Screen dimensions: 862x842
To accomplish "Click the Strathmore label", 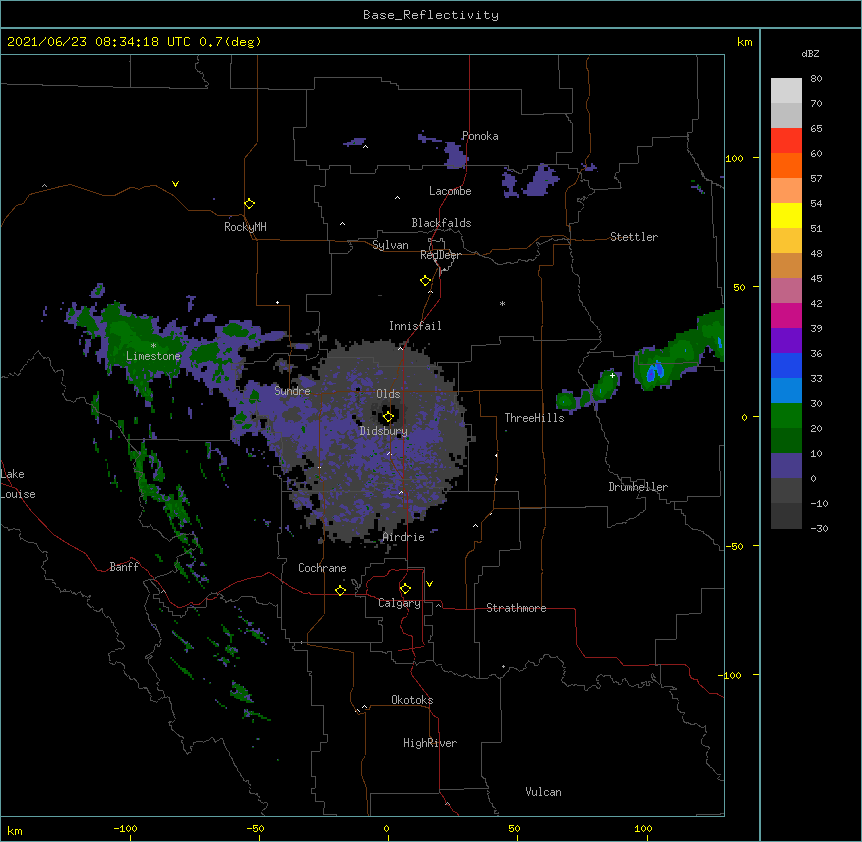I will [516, 608].
